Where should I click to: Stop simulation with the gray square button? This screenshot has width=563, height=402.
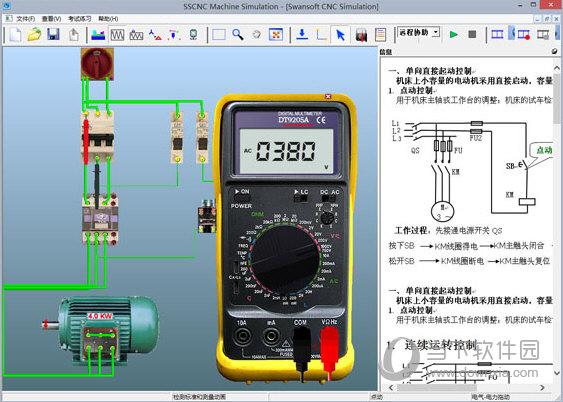point(472,34)
